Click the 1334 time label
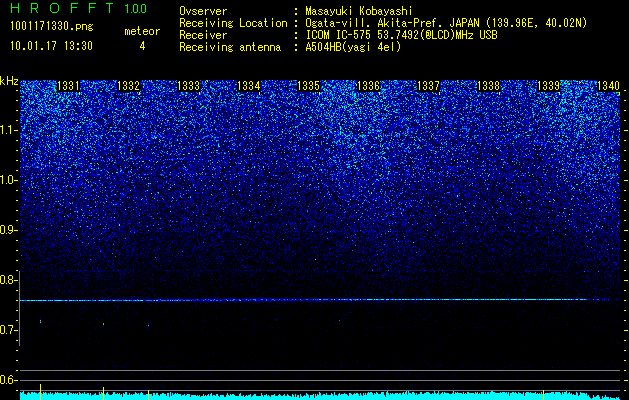Viewport: 629px width, 400px height. [x=249, y=85]
